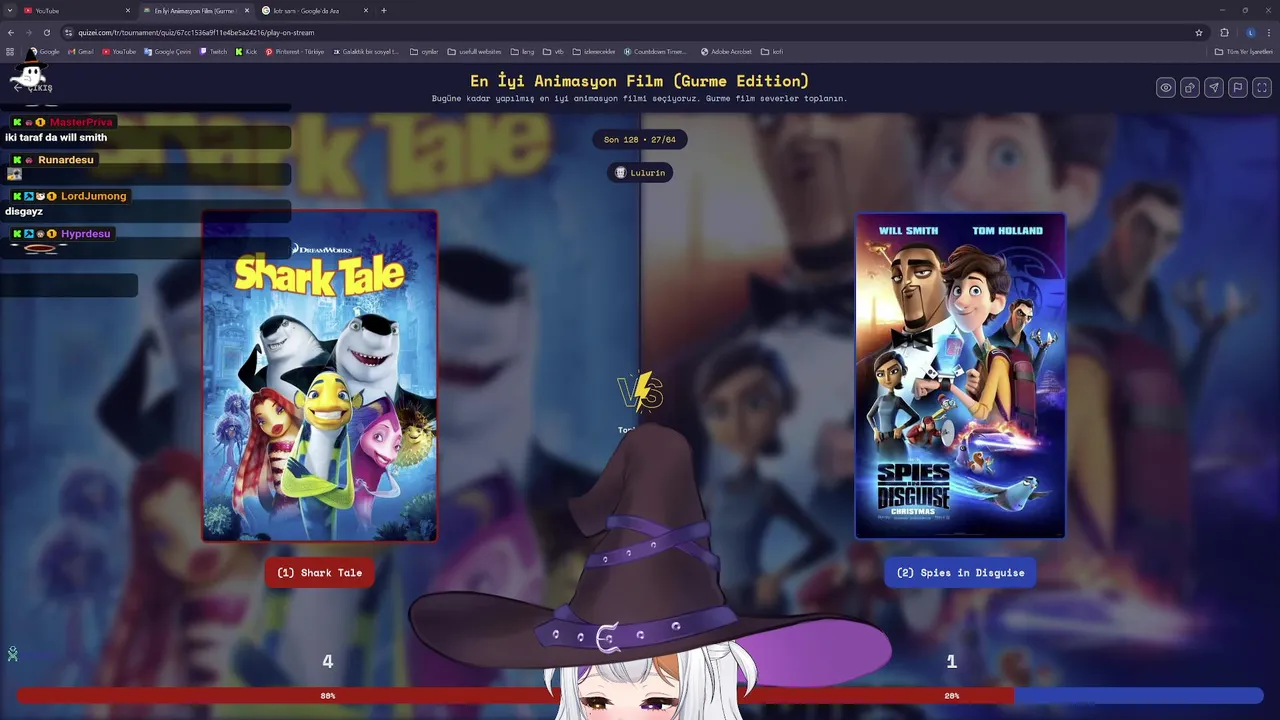Expand the oyınlar bookmark folder
The height and width of the screenshot is (720, 1280).
pos(424,52)
